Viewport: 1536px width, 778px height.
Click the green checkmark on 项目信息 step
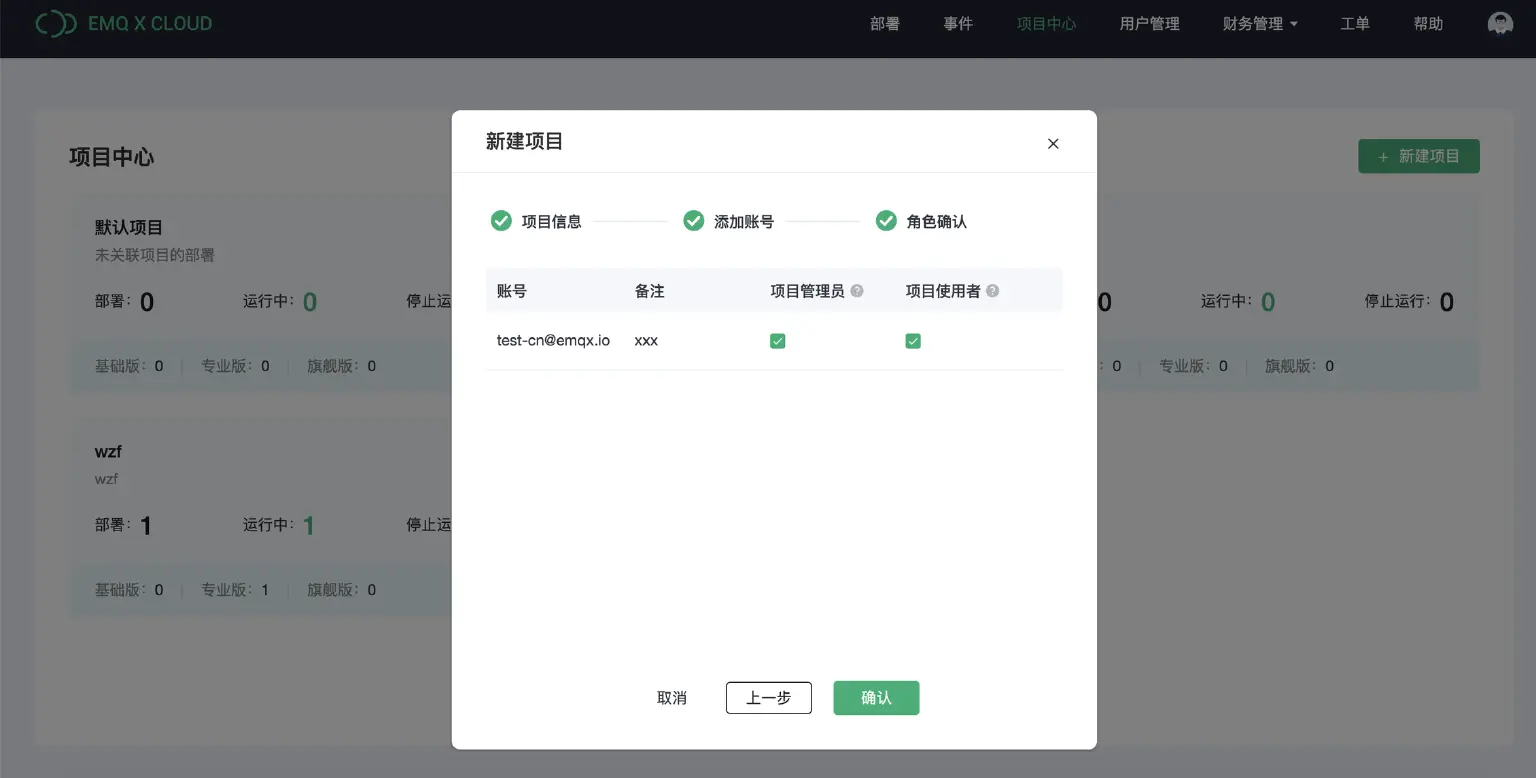pyautogui.click(x=501, y=221)
